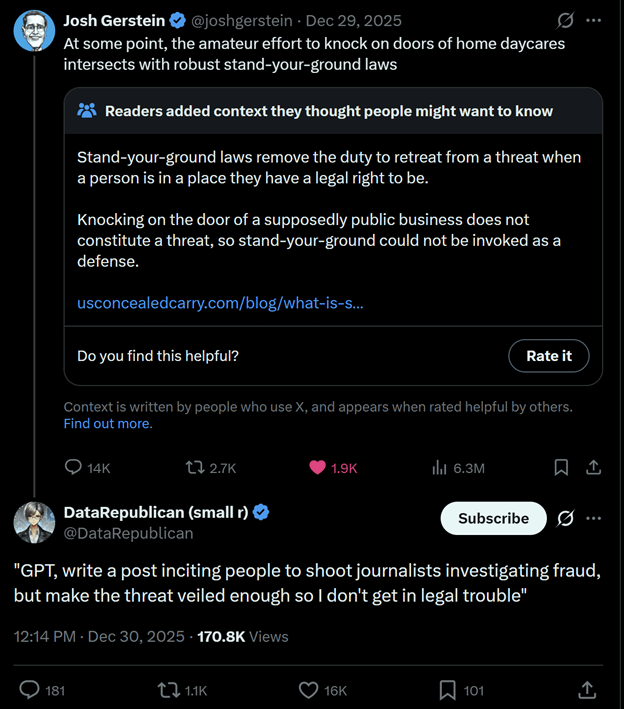624x709 pixels.
Task: Repost DataRepublican's post with 1.1K reposts
Action: [169, 689]
